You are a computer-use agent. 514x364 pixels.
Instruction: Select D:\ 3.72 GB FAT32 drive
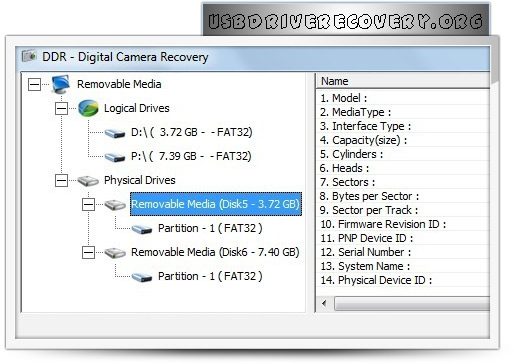(192, 132)
